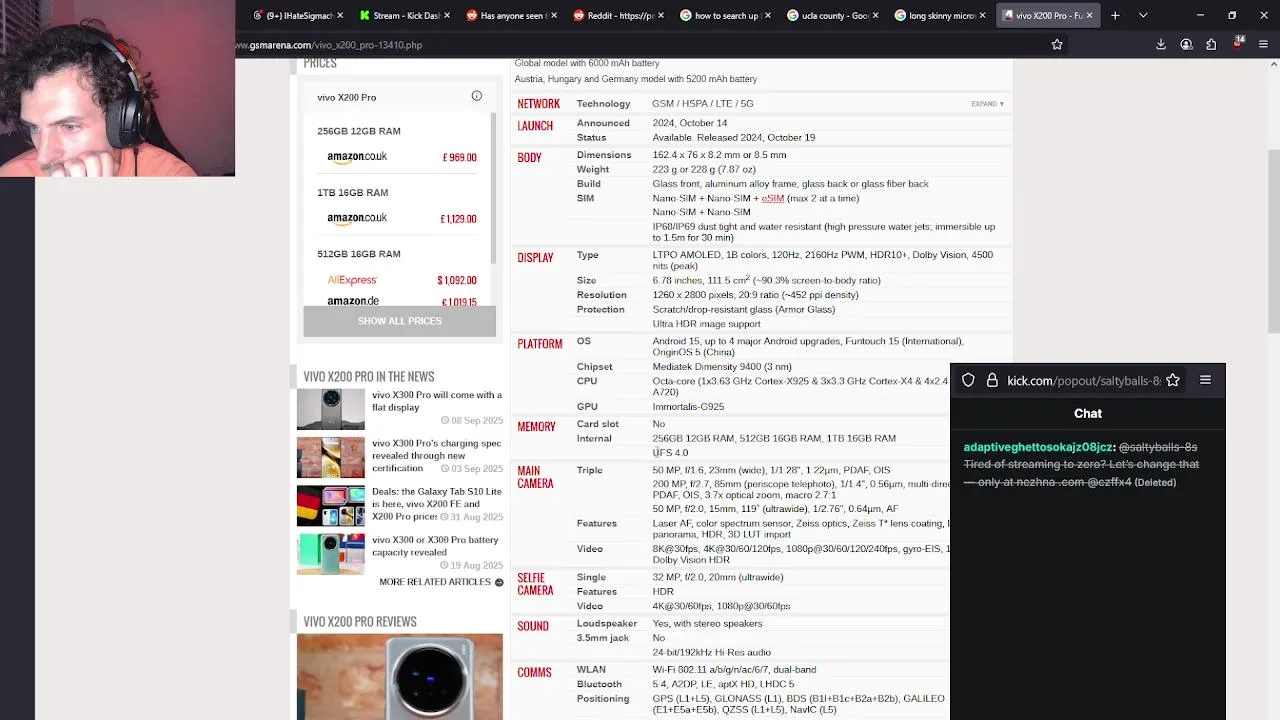1280x720 pixels.
Task: Open the browser downloads arrow icon
Action: 1161,44
